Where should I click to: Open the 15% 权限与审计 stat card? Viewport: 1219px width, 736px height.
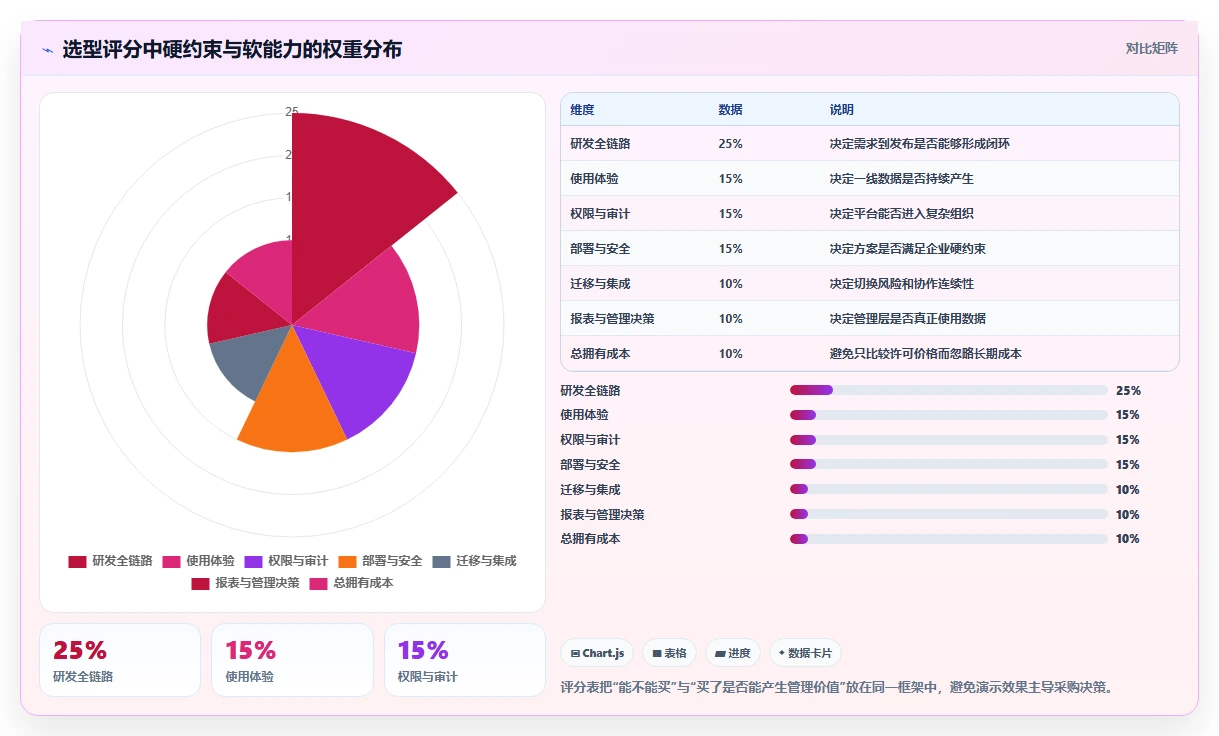(465, 660)
